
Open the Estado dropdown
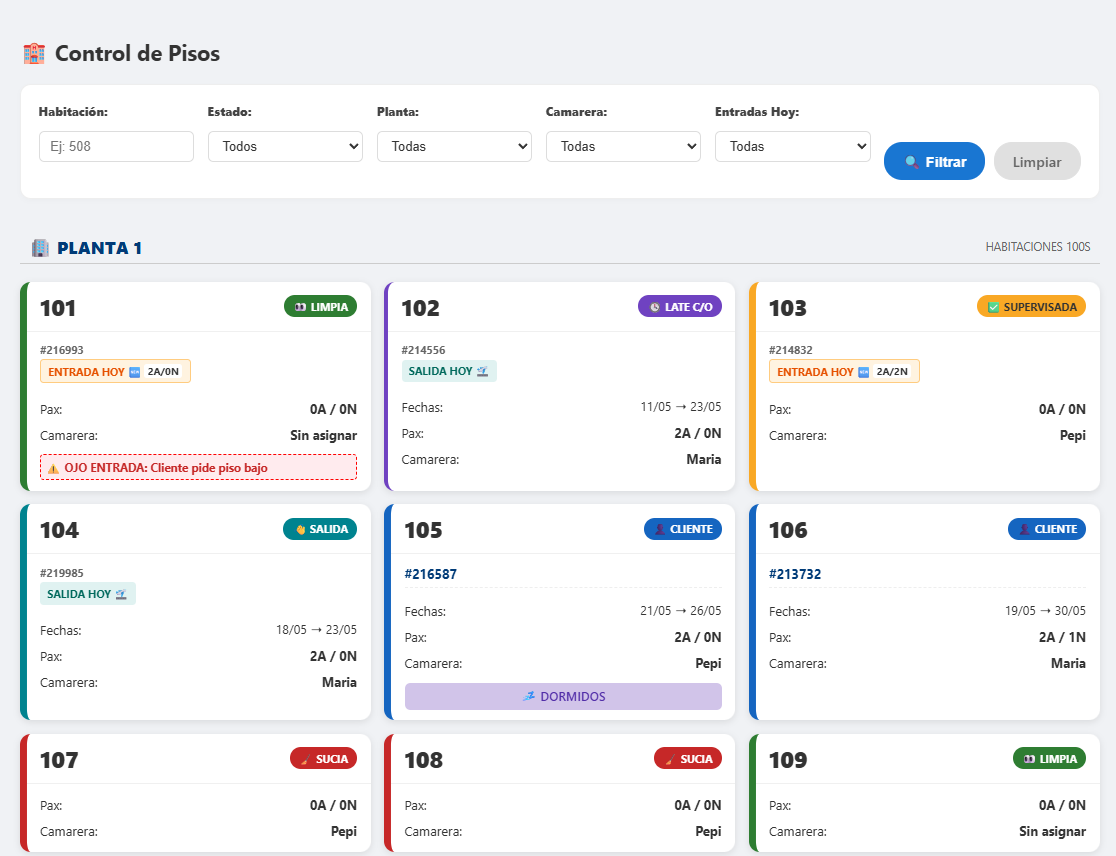click(x=285, y=147)
